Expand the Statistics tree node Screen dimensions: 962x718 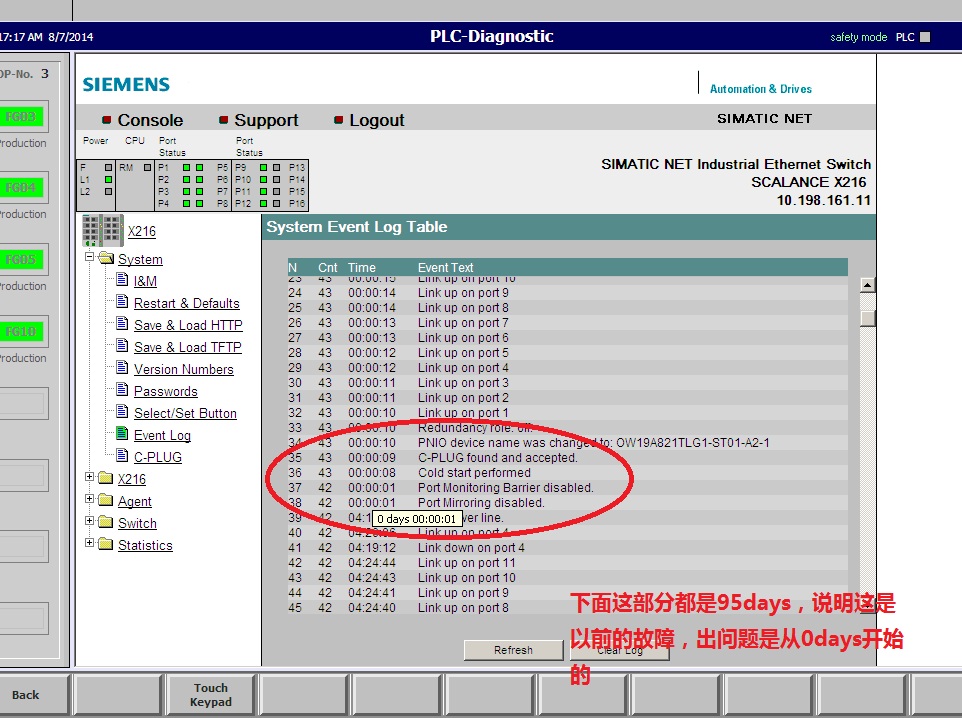[90, 542]
